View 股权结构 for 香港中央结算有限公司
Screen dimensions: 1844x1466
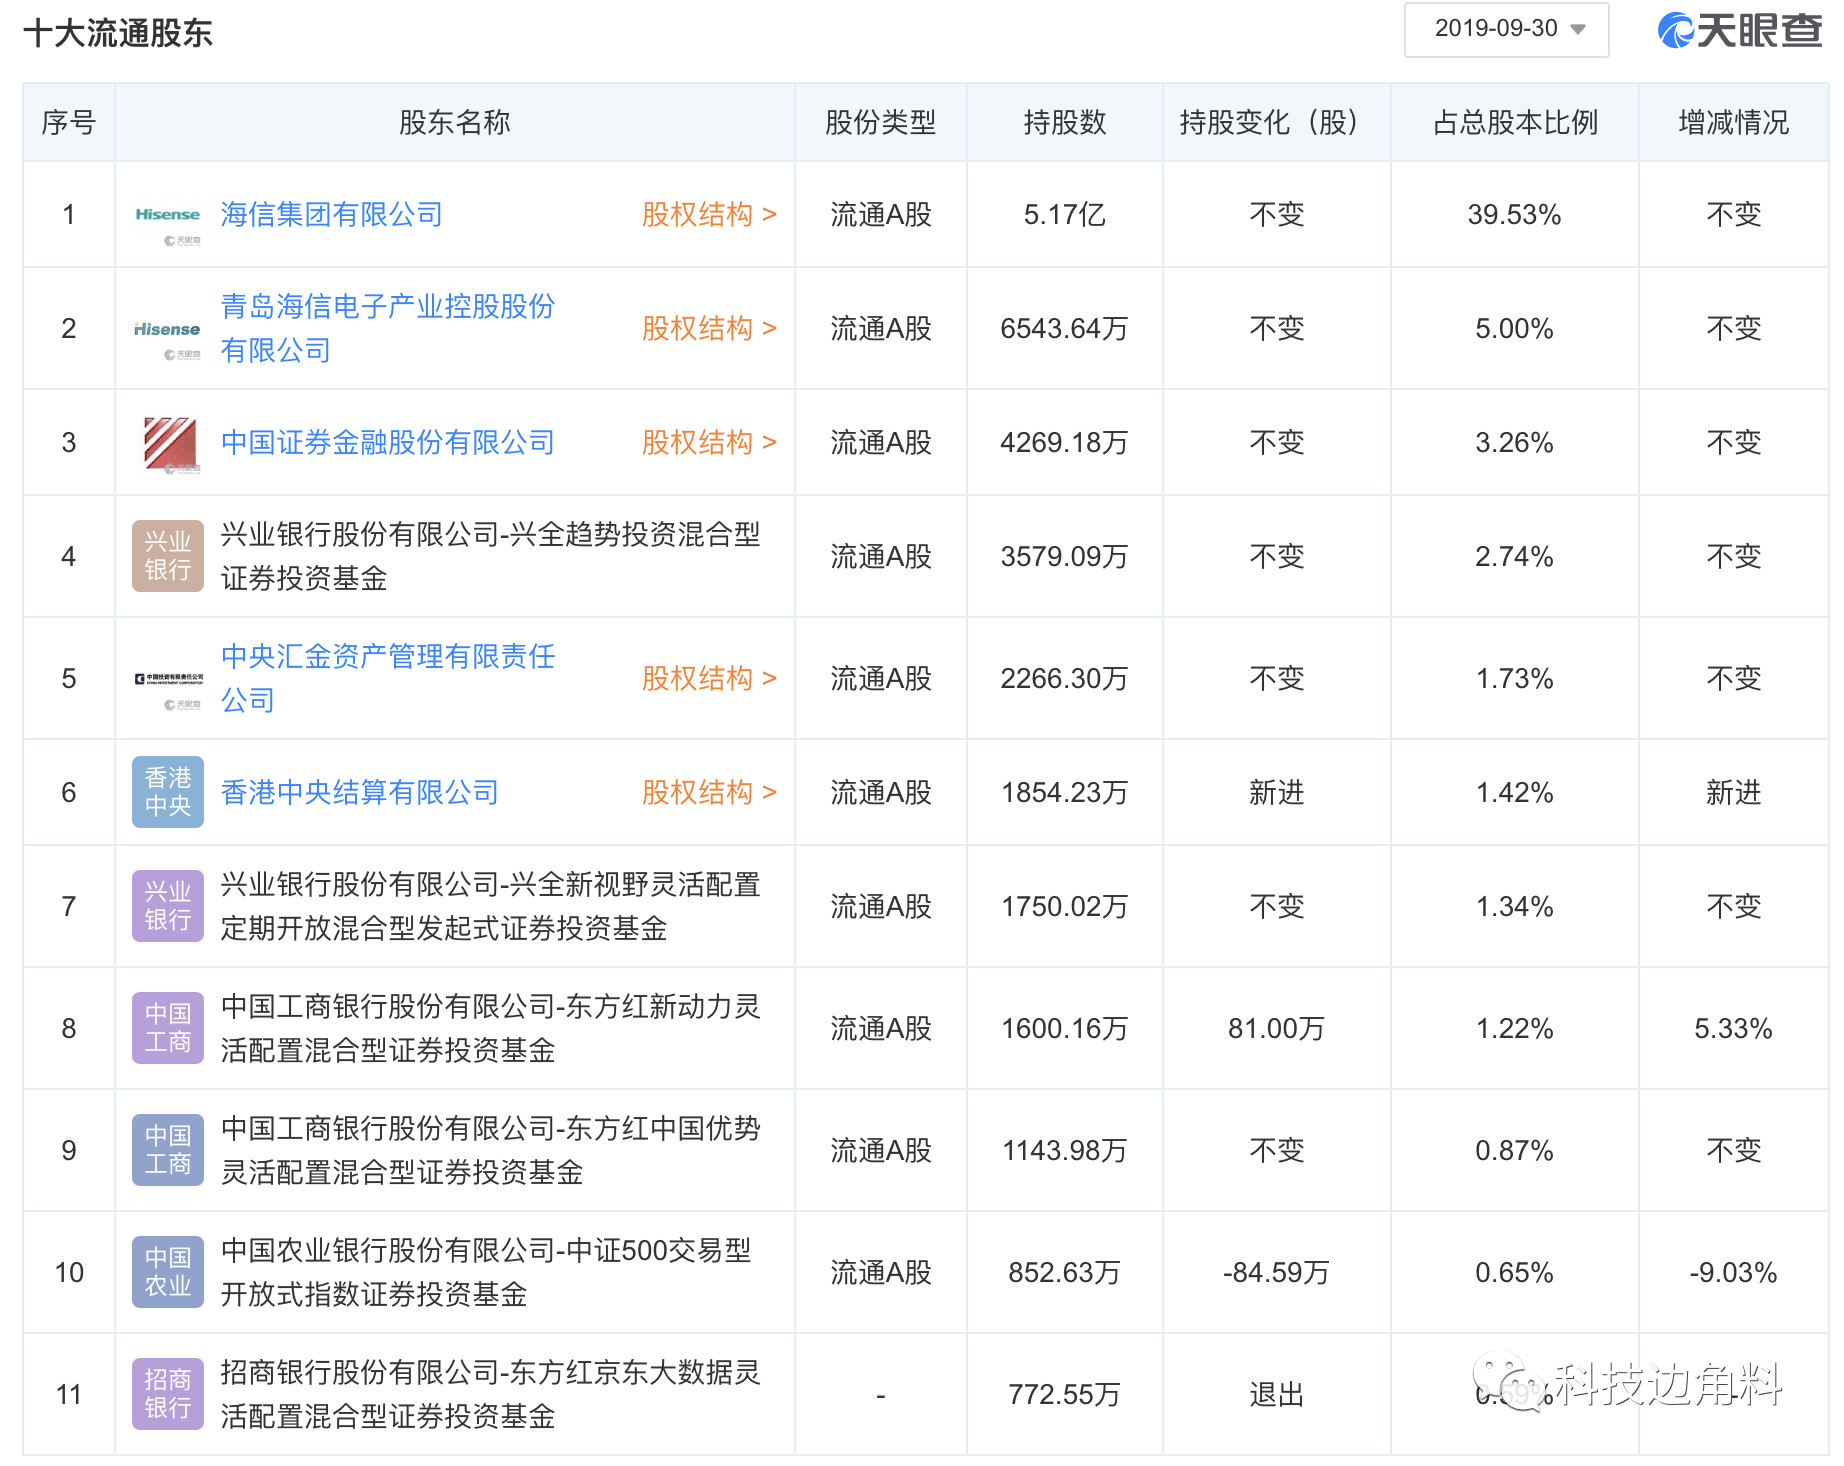tap(709, 793)
